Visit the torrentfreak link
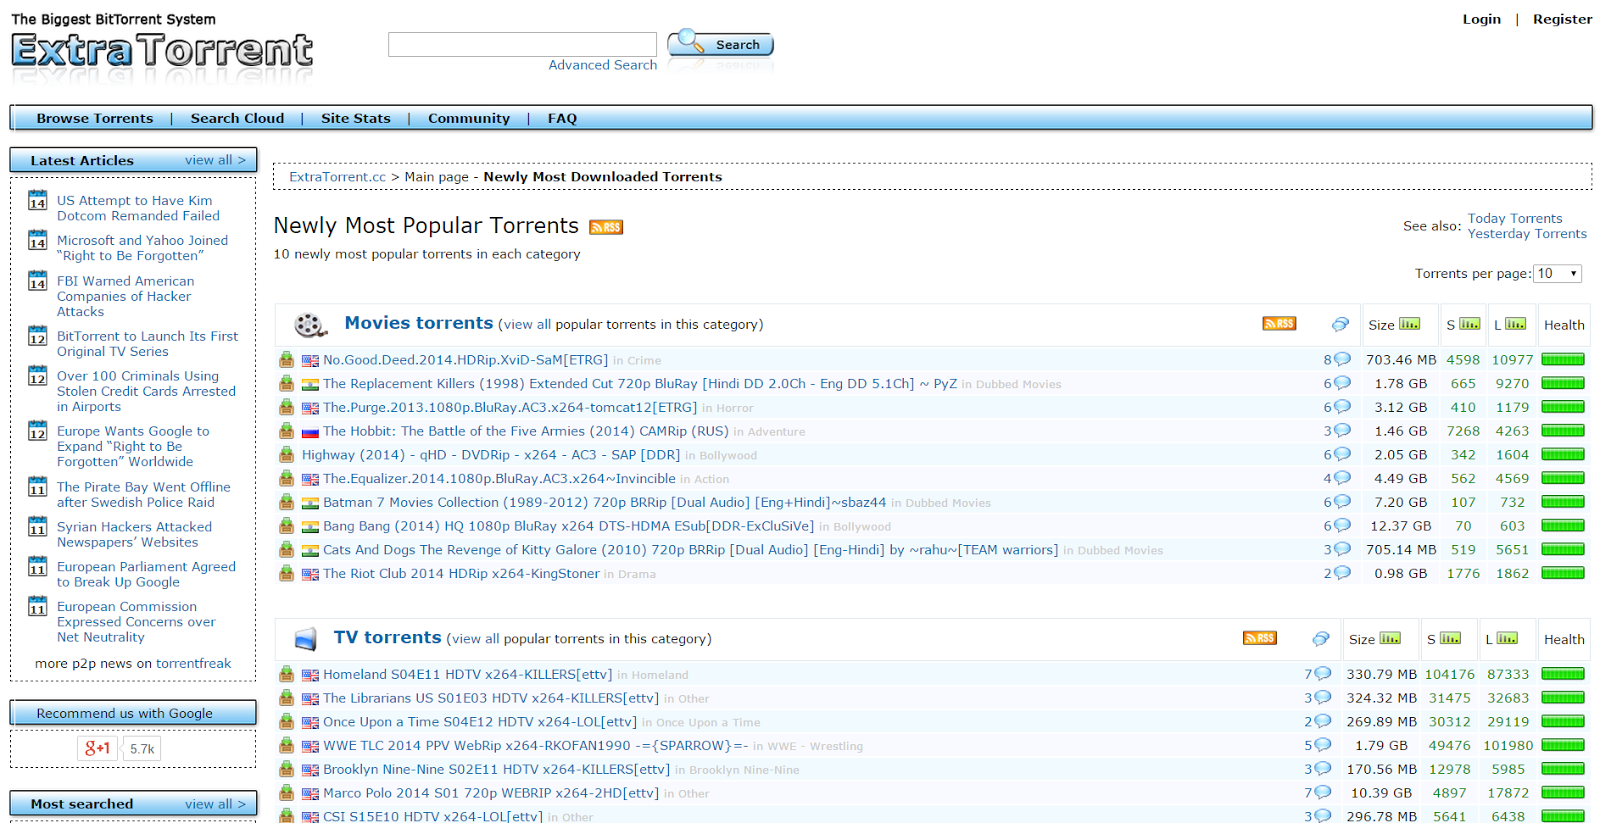Viewport: 1600px width, 823px height. pyautogui.click(x=194, y=663)
